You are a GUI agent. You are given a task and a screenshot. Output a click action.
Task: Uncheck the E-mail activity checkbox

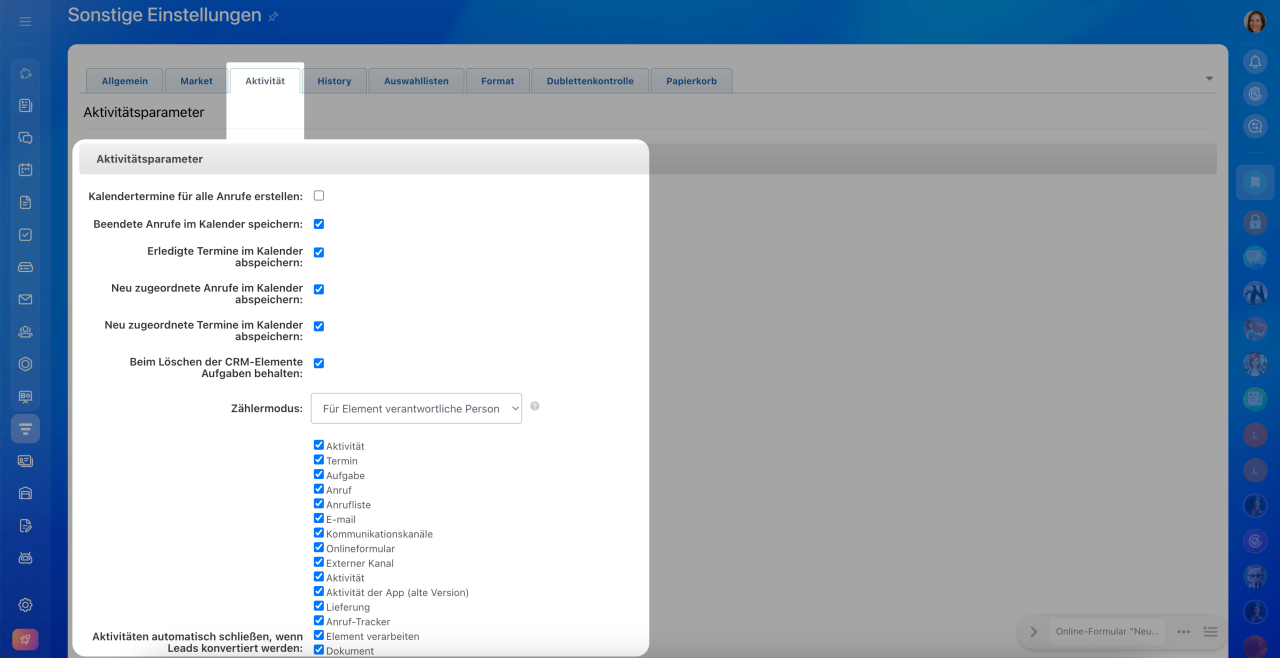tap(319, 518)
